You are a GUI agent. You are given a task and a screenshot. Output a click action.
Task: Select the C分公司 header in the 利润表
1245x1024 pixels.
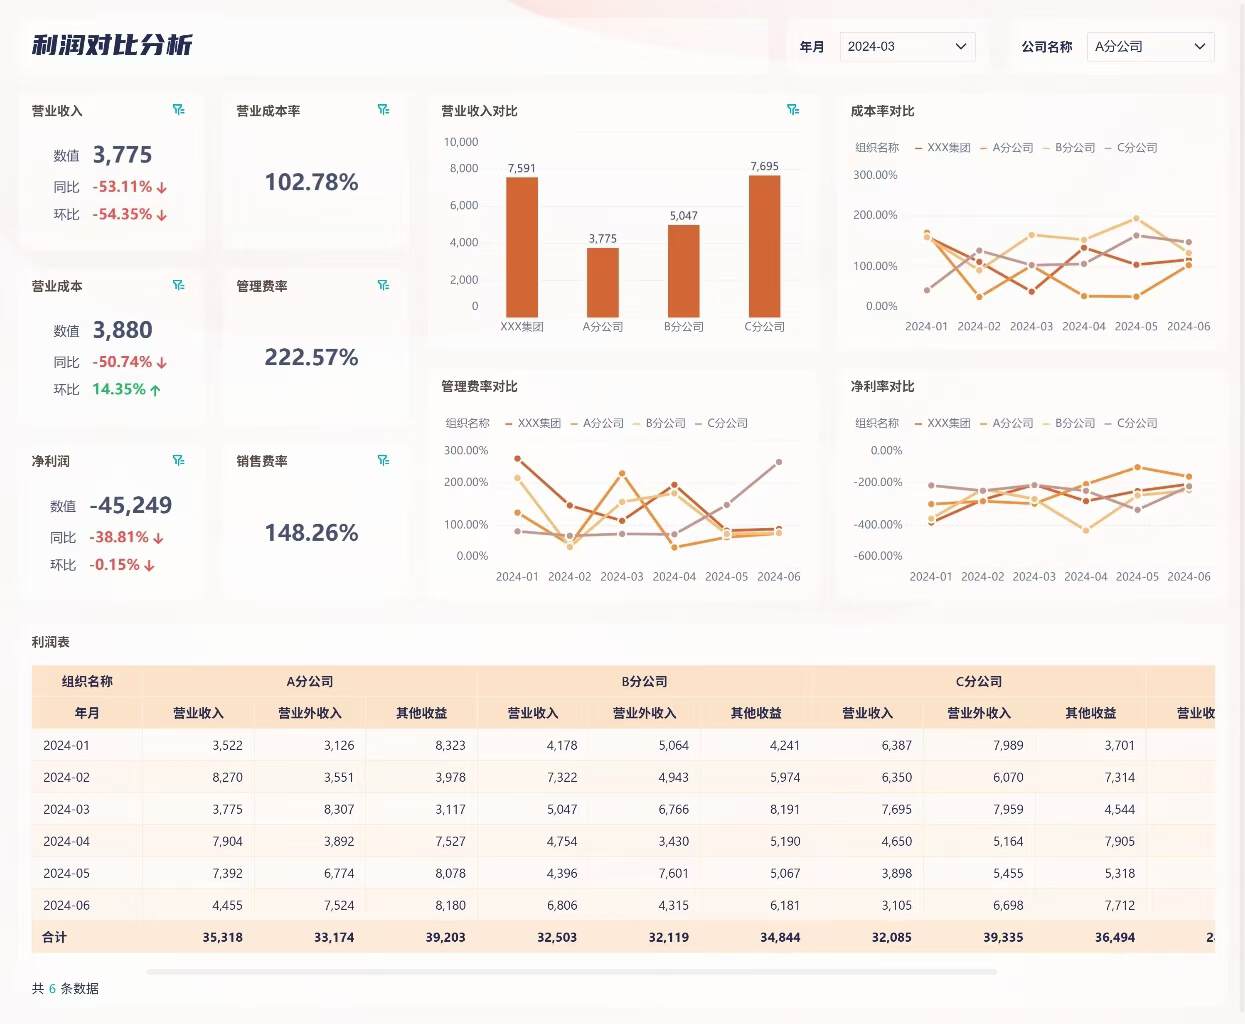(981, 681)
